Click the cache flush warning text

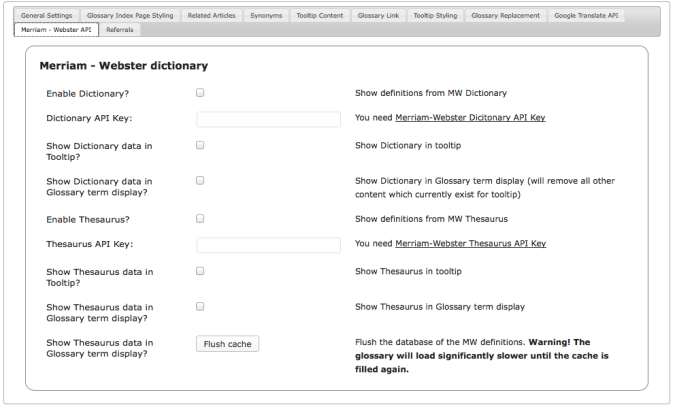coord(482,356)
